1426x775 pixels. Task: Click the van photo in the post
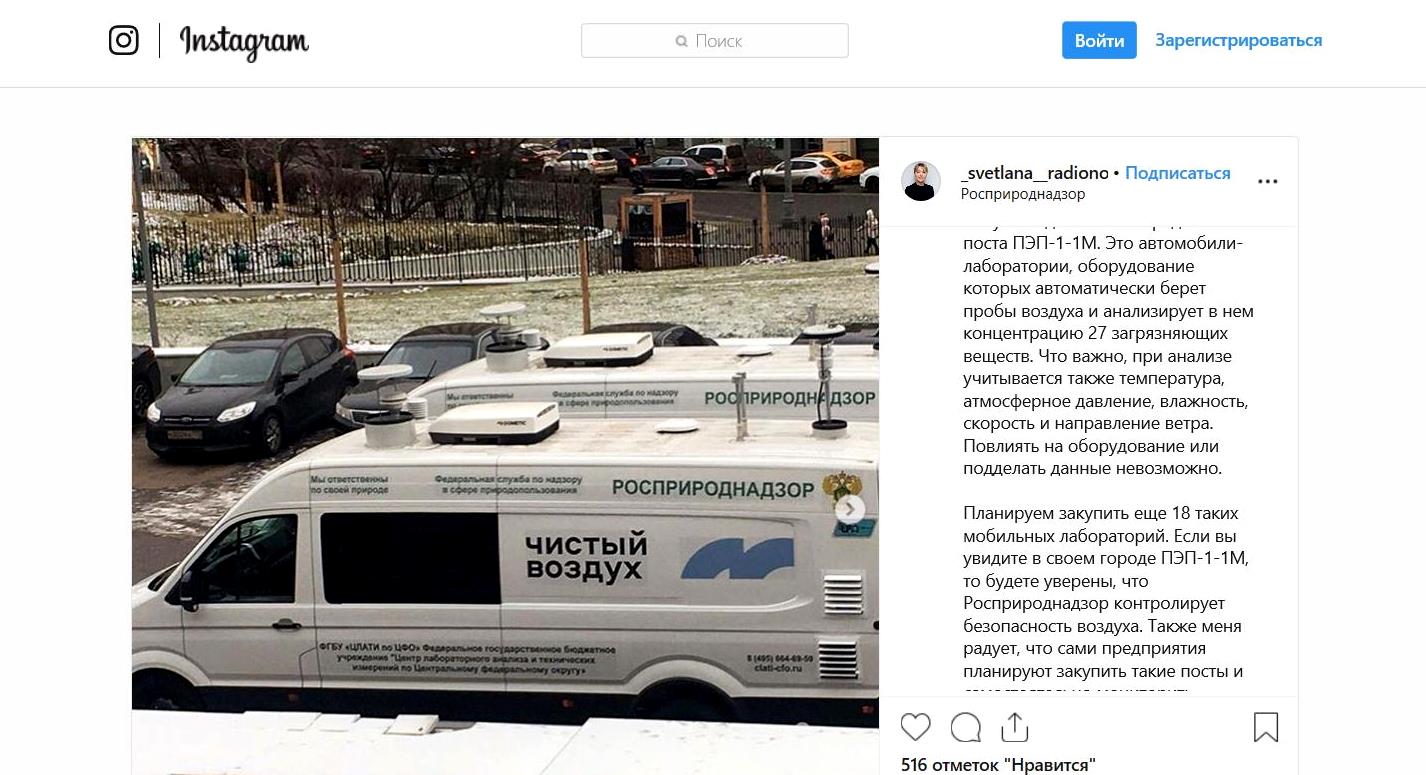(x=505, y=456)
